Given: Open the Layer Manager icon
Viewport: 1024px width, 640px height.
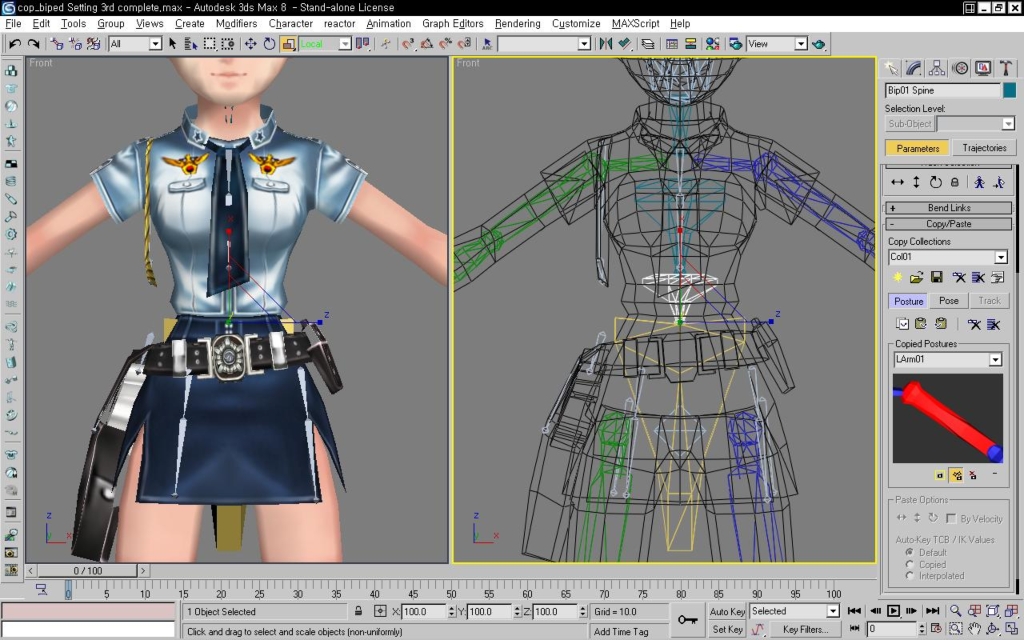Looking at the screenshot, I should 648,44.
